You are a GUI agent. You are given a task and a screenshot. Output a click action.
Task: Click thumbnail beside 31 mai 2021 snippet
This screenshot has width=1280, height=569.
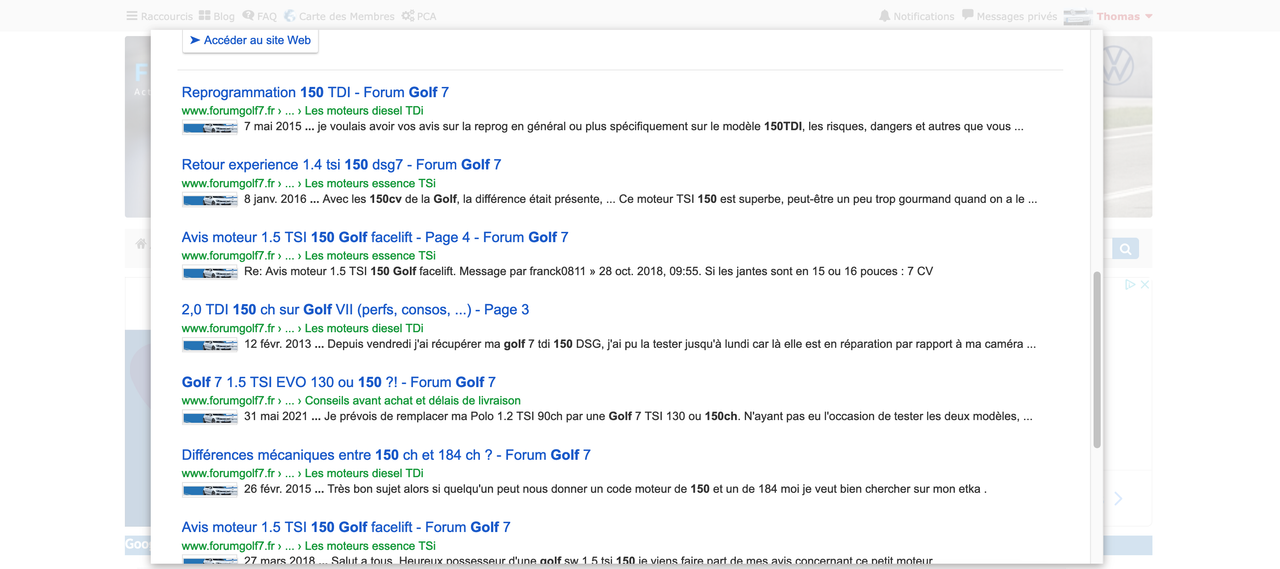pyautogui.click(x=210, y=417)
